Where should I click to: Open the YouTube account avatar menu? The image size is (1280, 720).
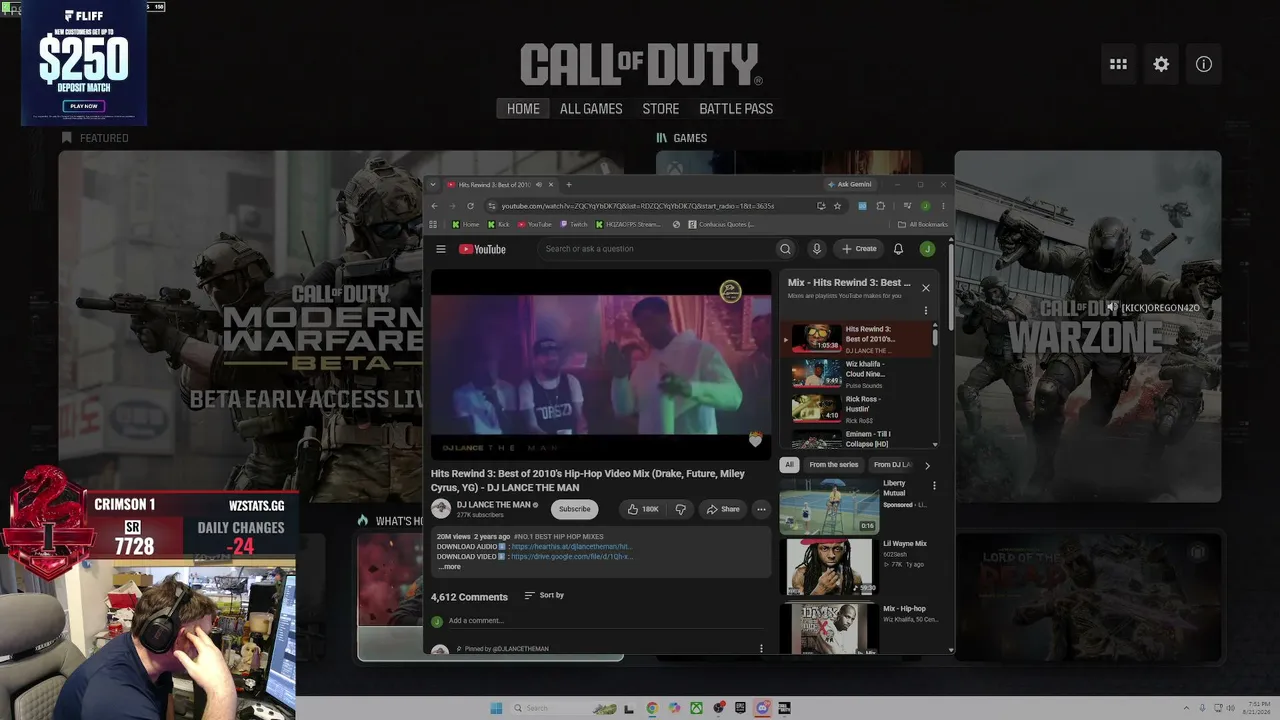click(x=927, y=249)
